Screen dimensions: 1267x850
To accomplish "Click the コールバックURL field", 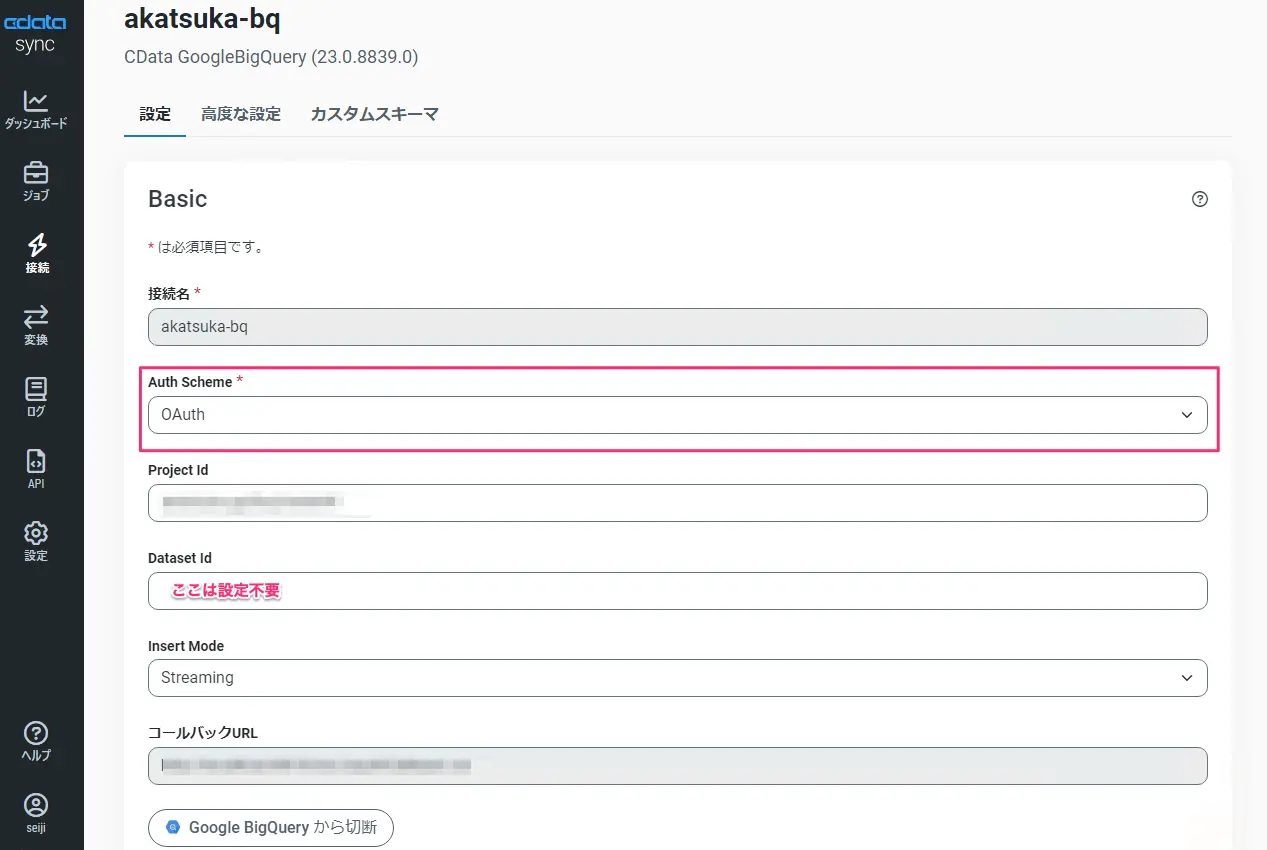I will tap(677, 766).
